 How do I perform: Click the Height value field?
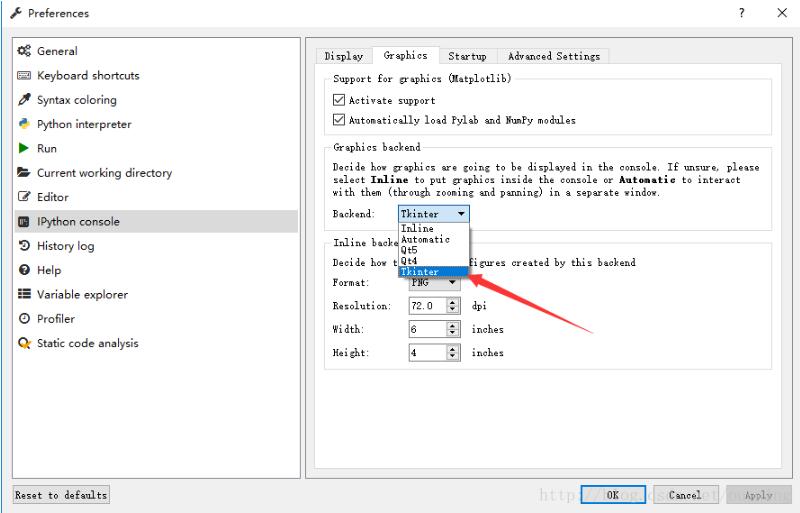tap(428, 353)
